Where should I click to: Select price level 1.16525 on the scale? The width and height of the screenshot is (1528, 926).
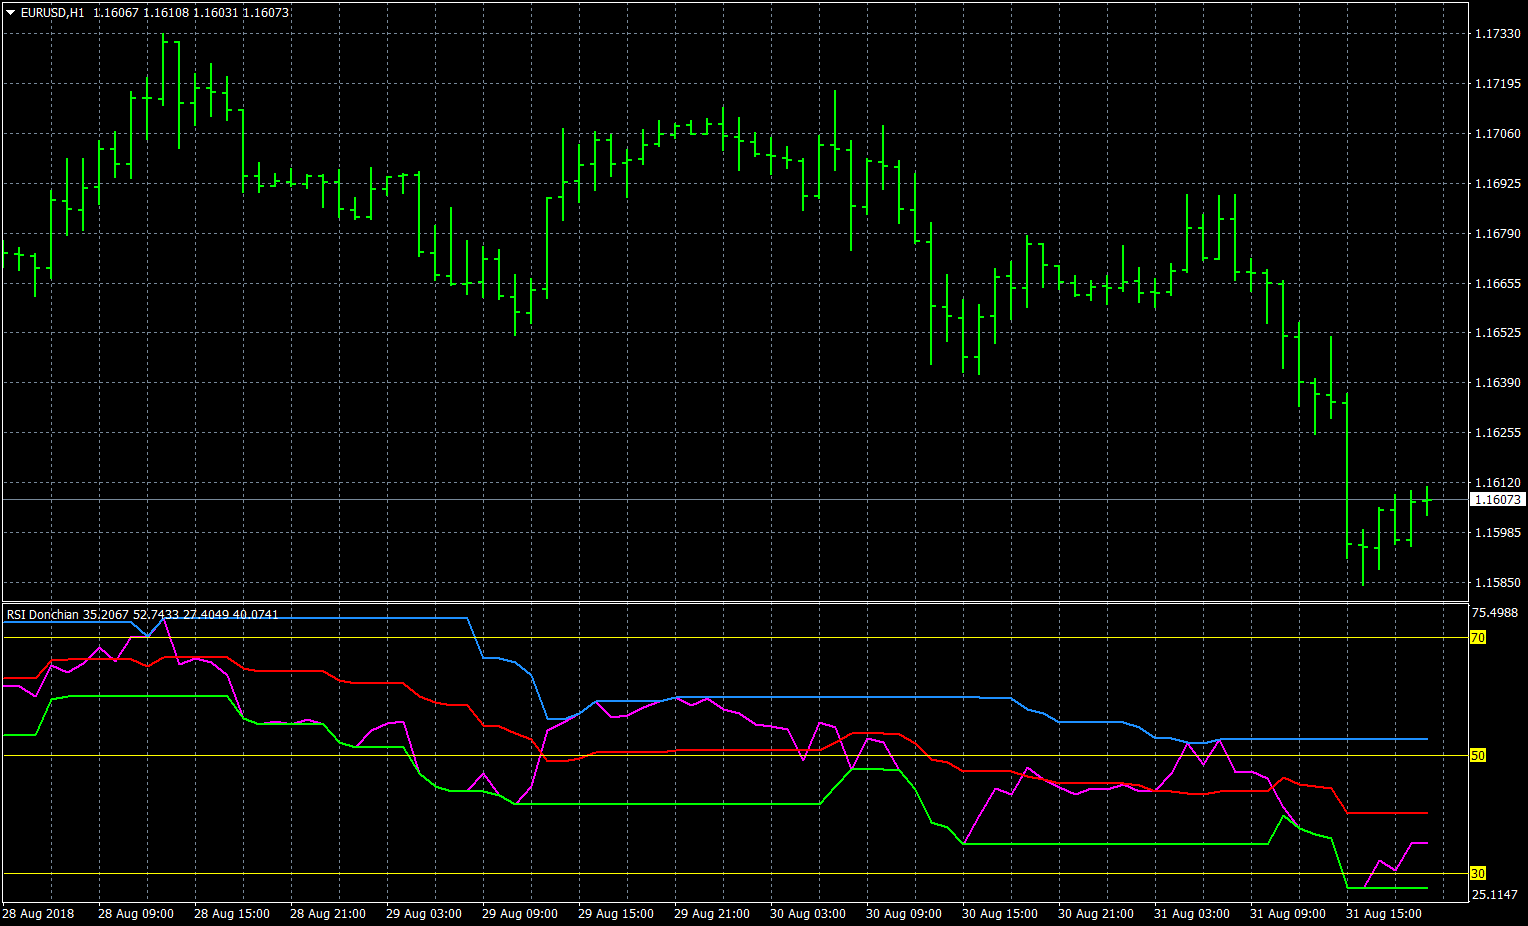coord(1497,333)
